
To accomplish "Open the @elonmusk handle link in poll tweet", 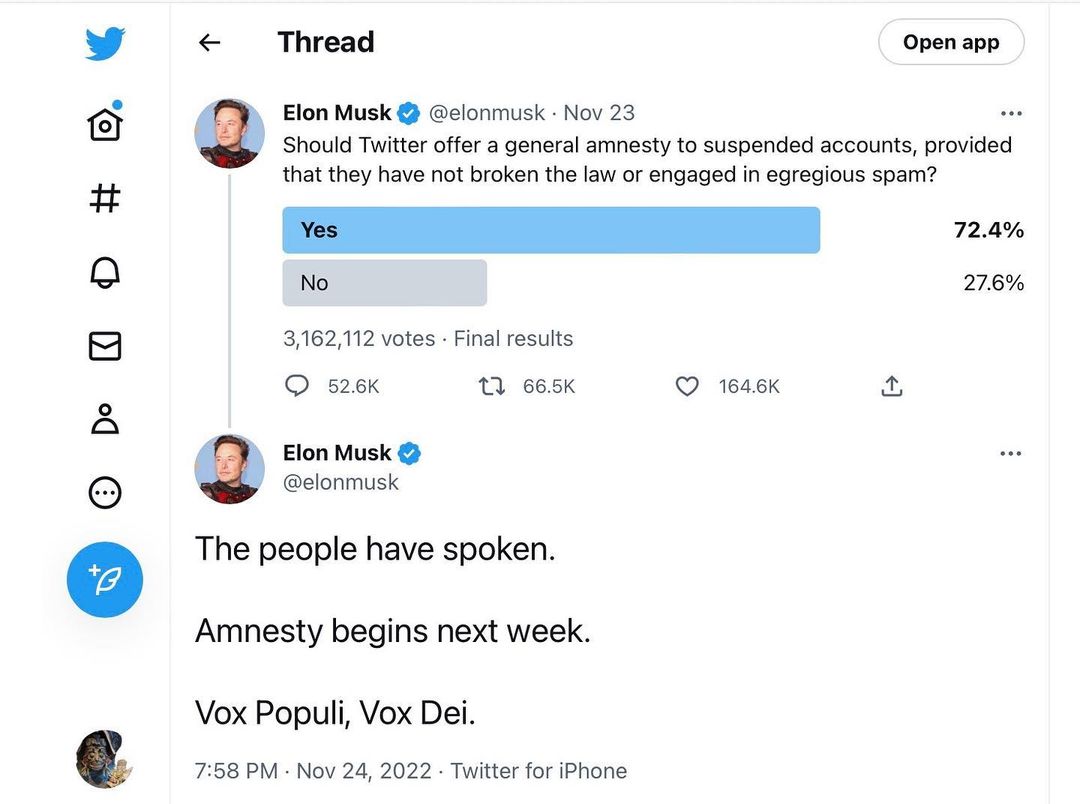I will (x=488, y=113).
